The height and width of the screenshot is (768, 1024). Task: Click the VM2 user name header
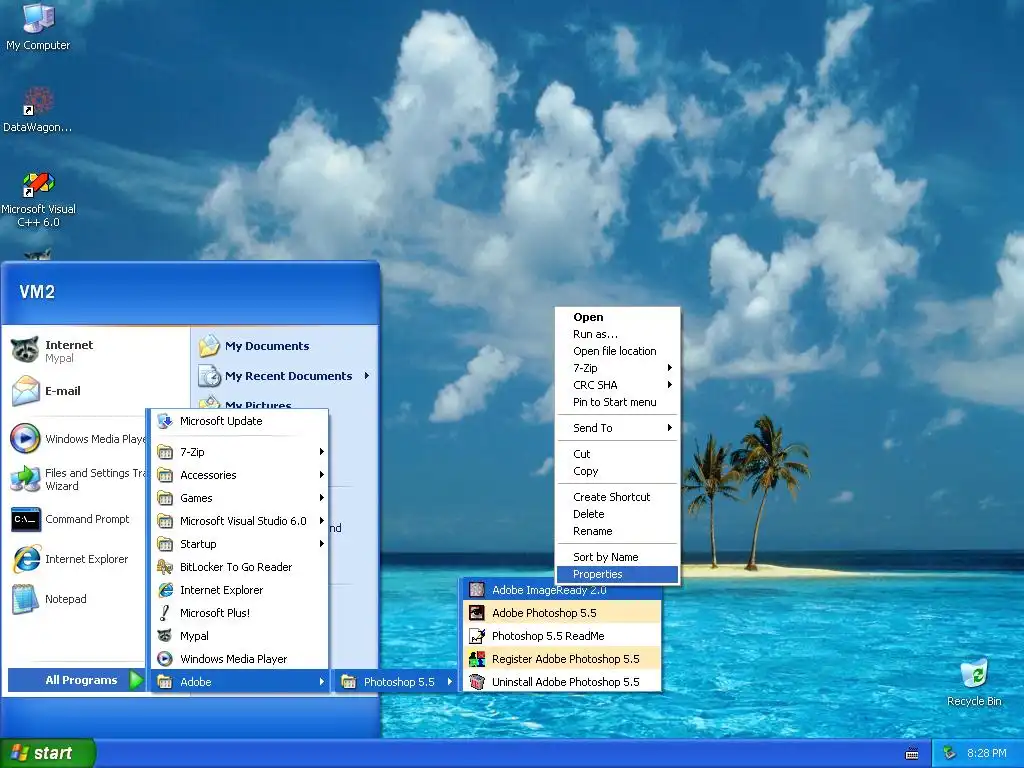coord(37,292)
